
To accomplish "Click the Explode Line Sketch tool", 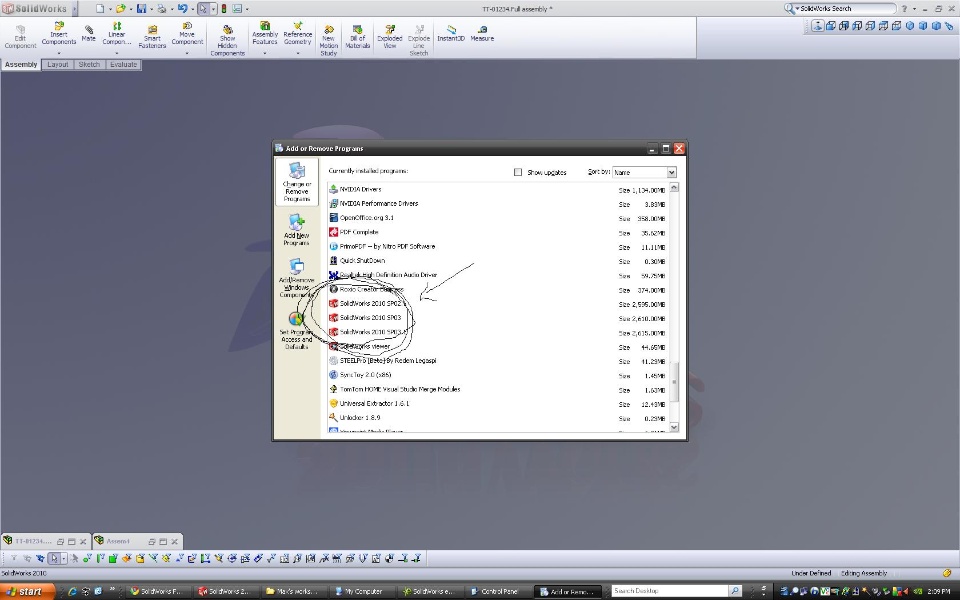I will coord(419,41).
